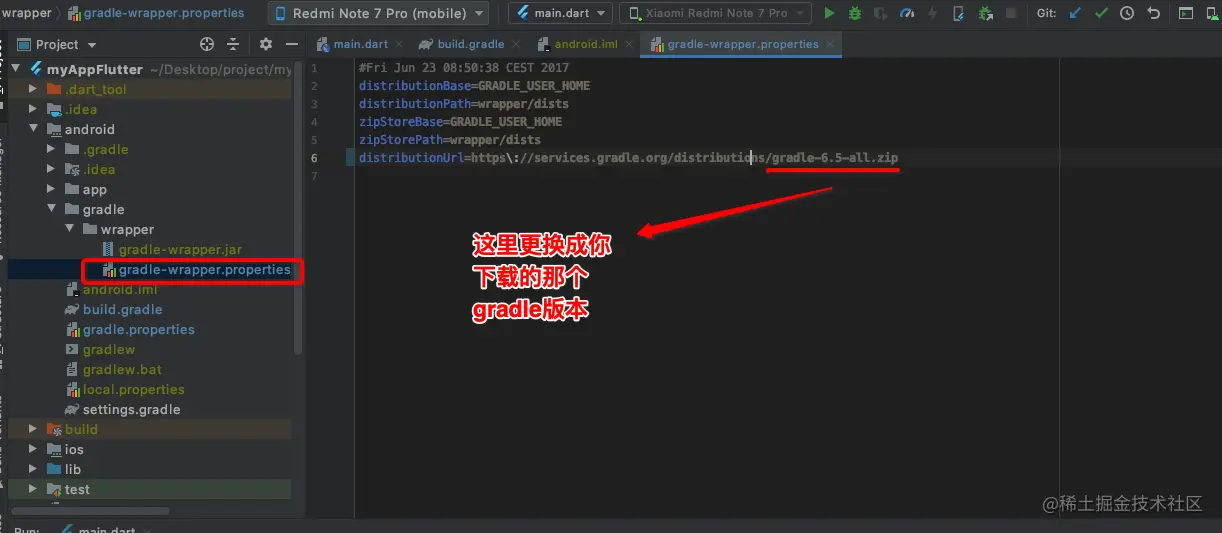Open local.properties in project tree
Viewport: 1222px width, 533px height.
pos(133,389)
